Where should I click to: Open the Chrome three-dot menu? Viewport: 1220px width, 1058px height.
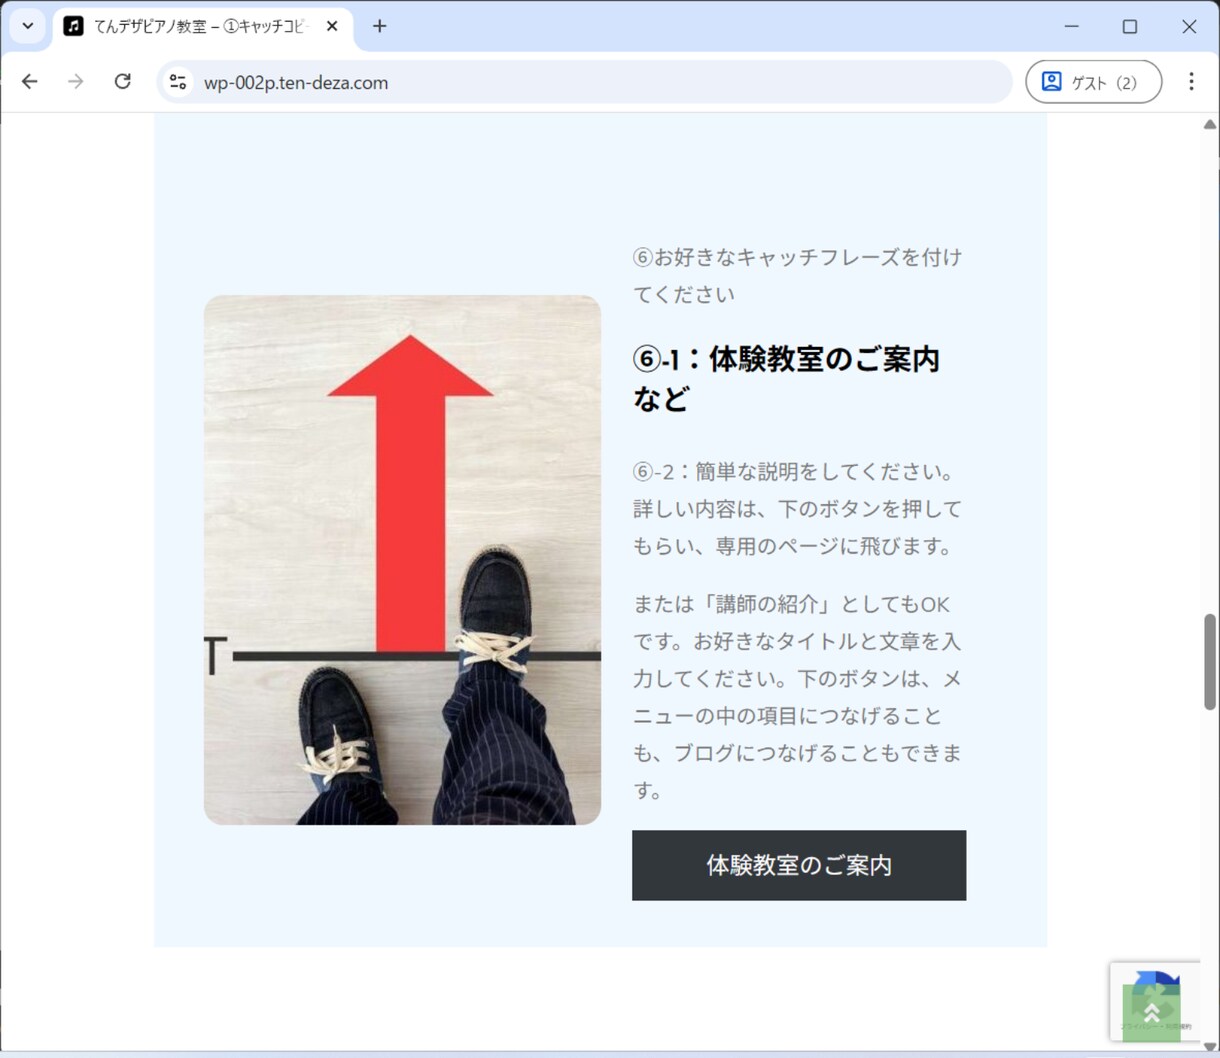(1191, 82)
